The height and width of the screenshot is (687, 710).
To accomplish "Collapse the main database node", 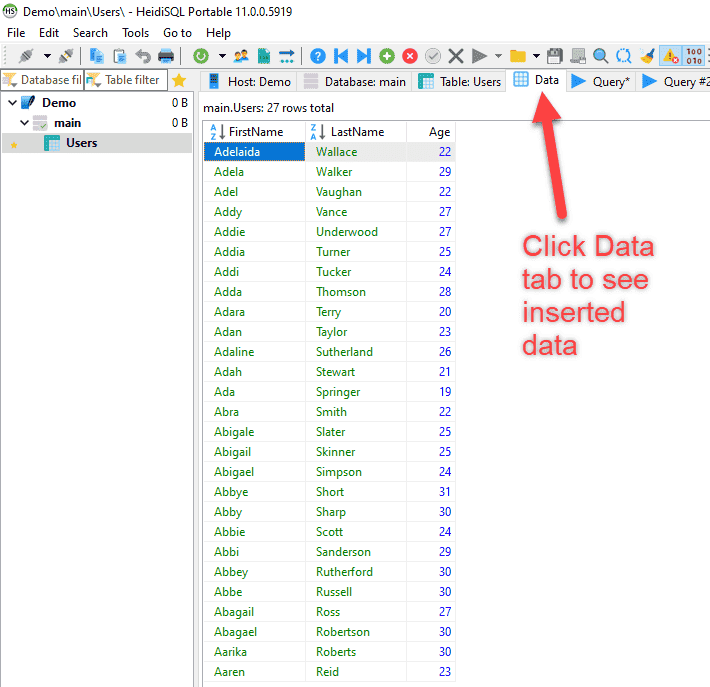I will click(x=24, y=123).
